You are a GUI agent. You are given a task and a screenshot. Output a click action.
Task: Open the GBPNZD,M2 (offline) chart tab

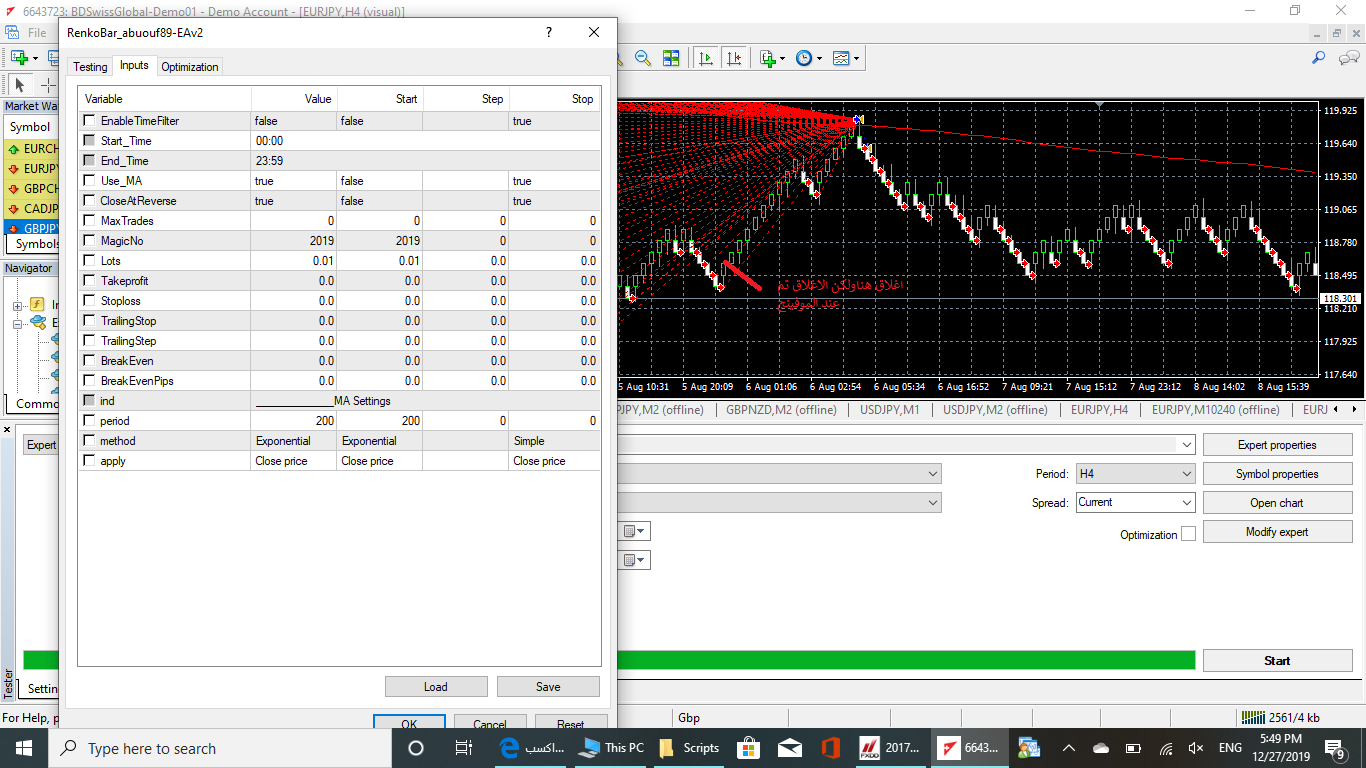click(x=781, y=410)
